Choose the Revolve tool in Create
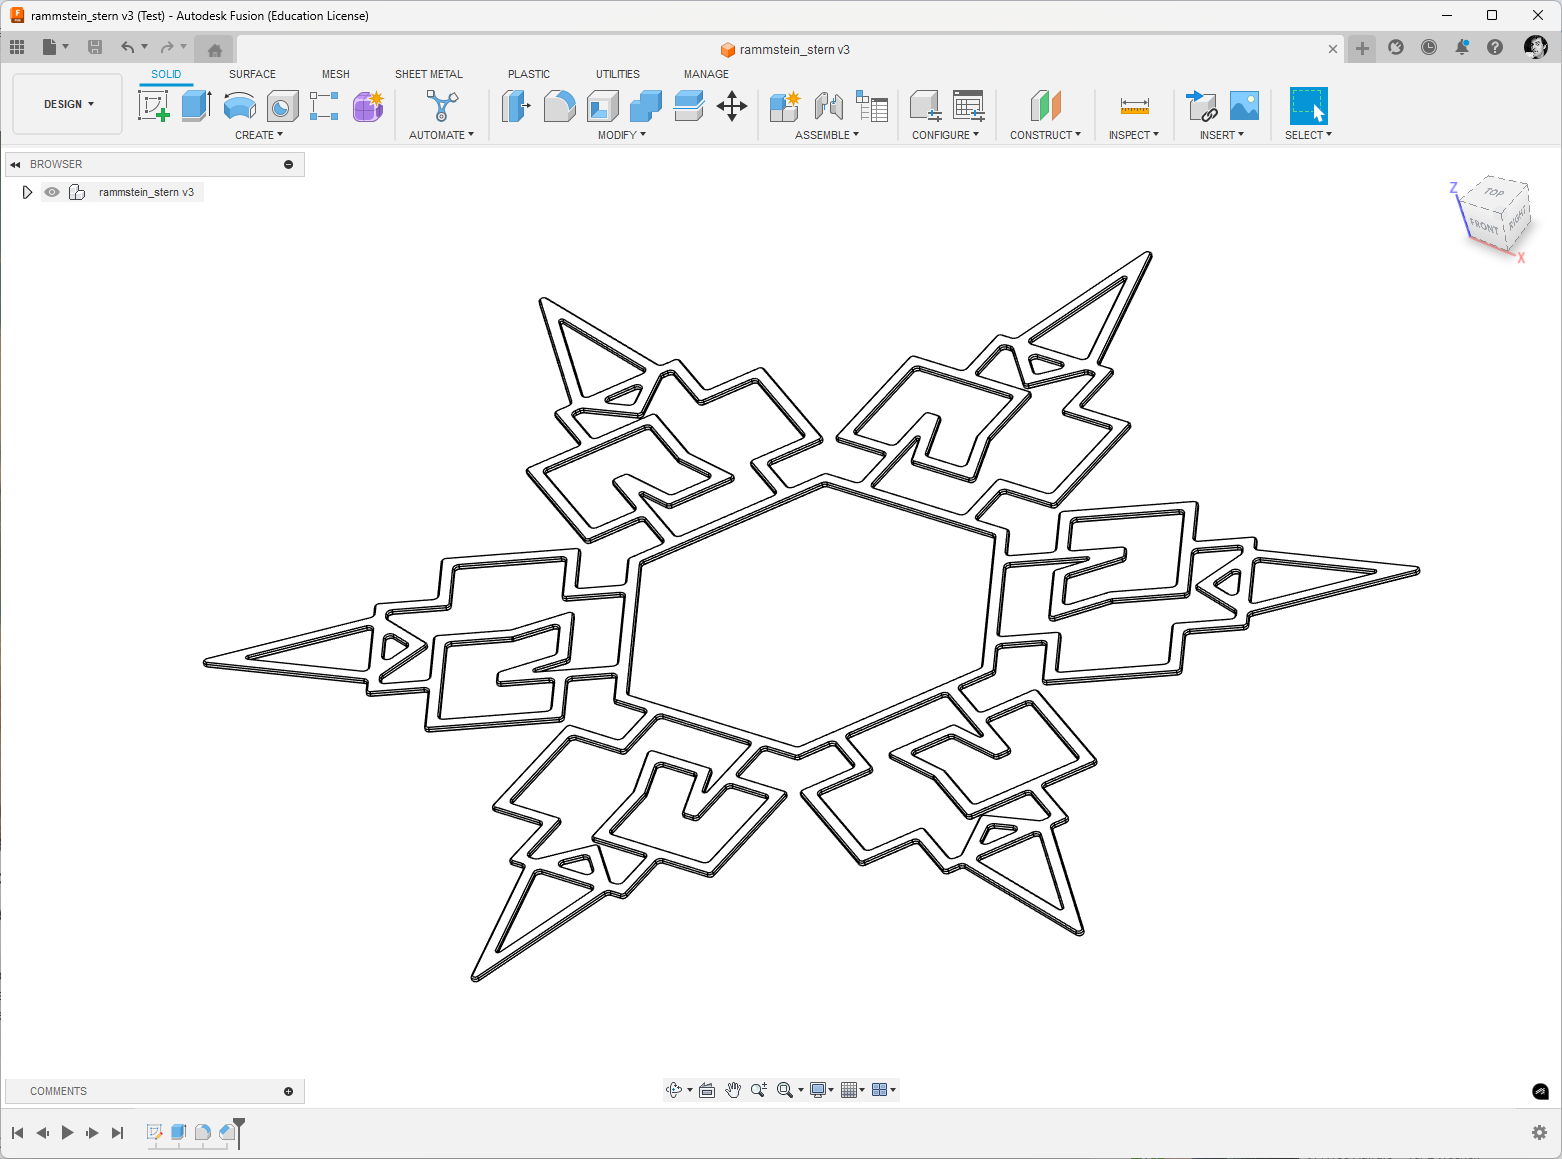The height and width of the screenshot is (1159, 1562). [239, 105]
